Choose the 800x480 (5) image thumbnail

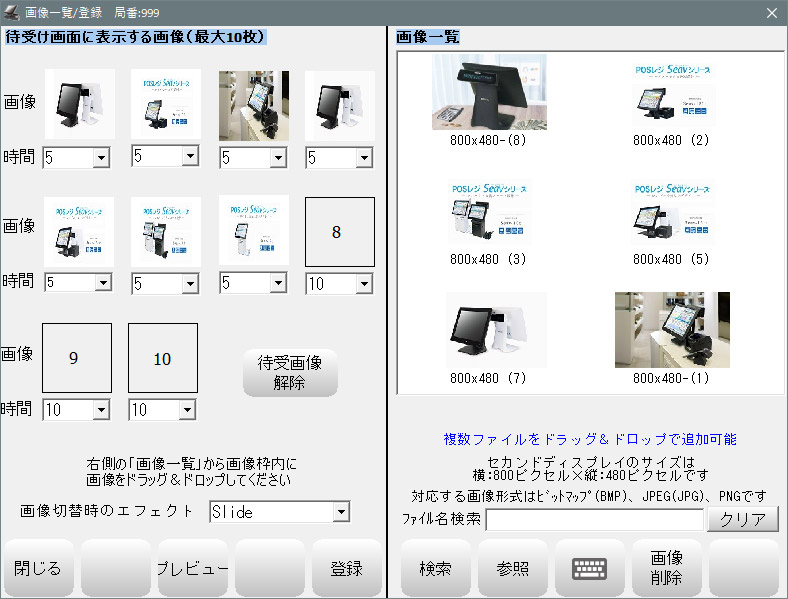pyautogui.click(x=672, y=211)
